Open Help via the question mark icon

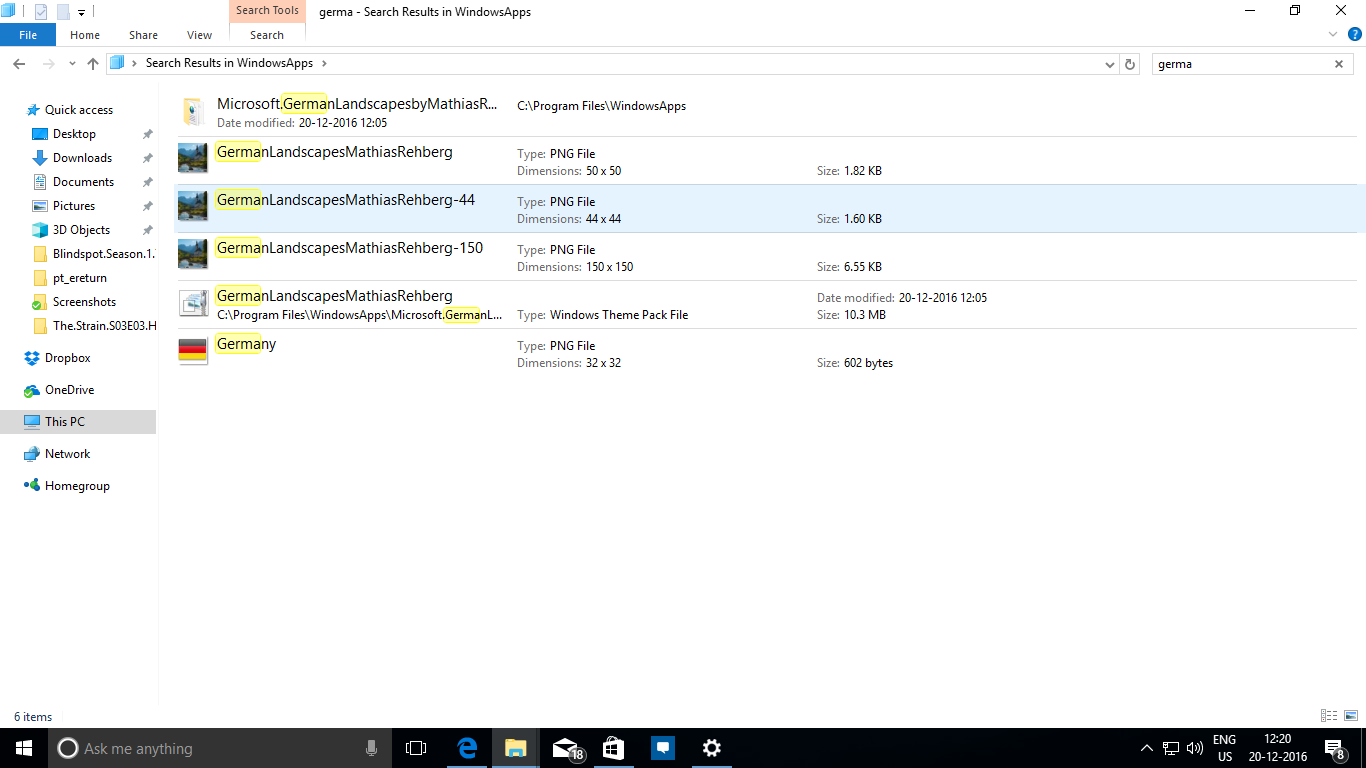(x=1355, y=34)
